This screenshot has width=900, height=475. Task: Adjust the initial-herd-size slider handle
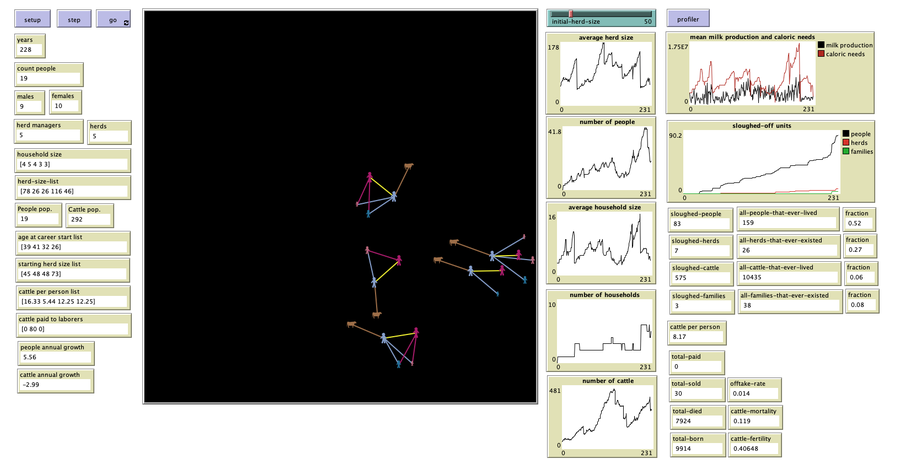pos(571,13)
